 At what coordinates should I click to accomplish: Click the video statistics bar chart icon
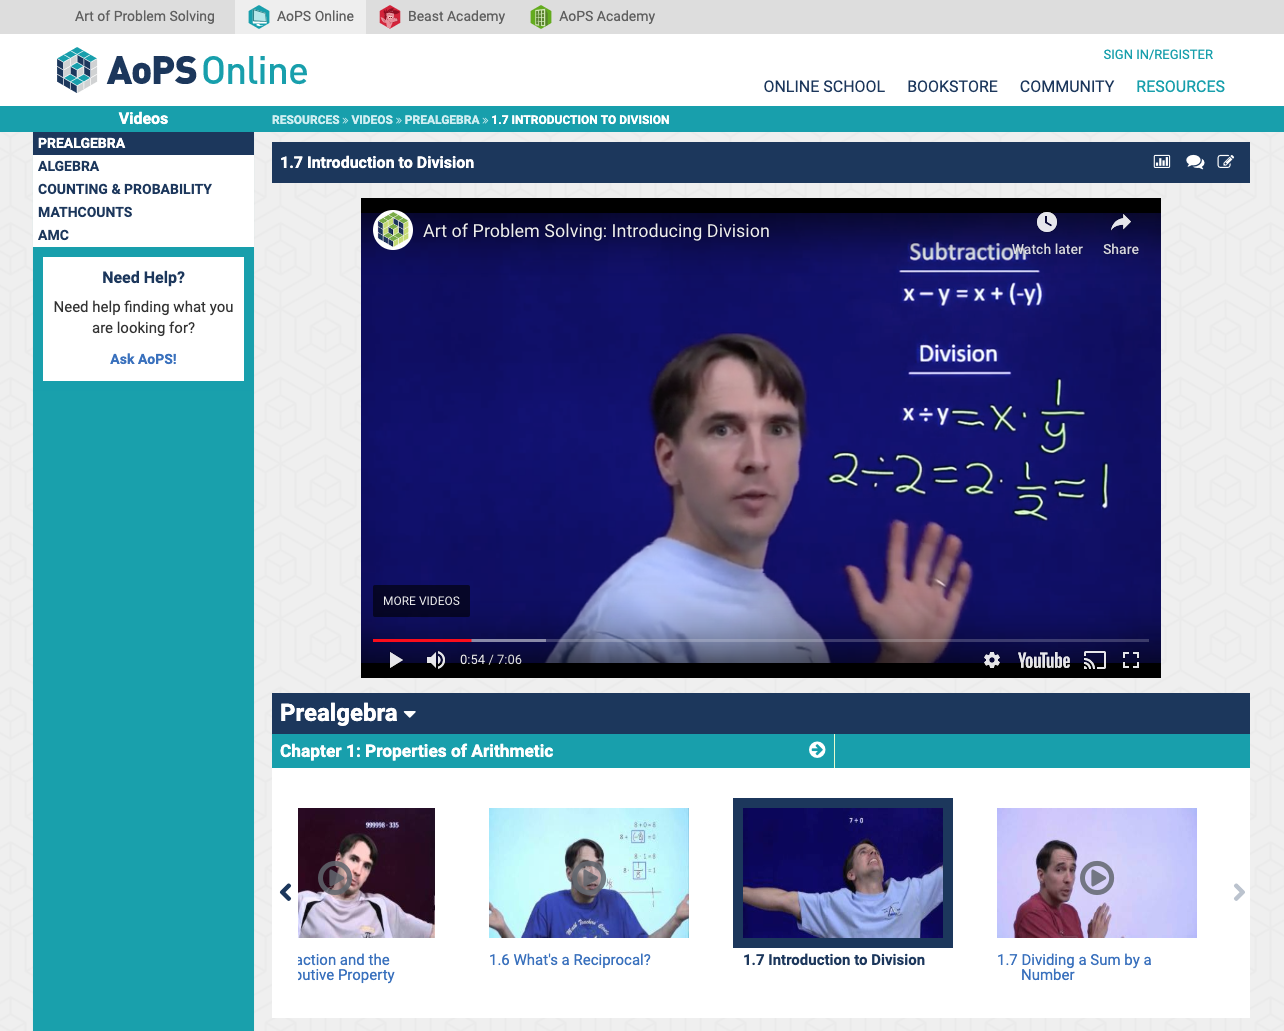tap(1161, 161)
